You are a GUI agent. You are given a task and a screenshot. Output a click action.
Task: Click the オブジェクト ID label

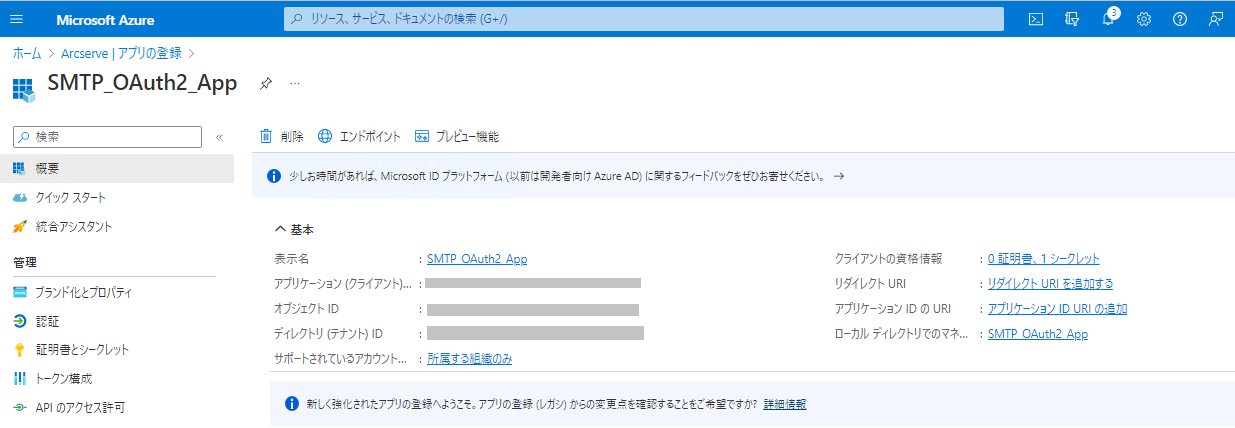coord(306,309)
